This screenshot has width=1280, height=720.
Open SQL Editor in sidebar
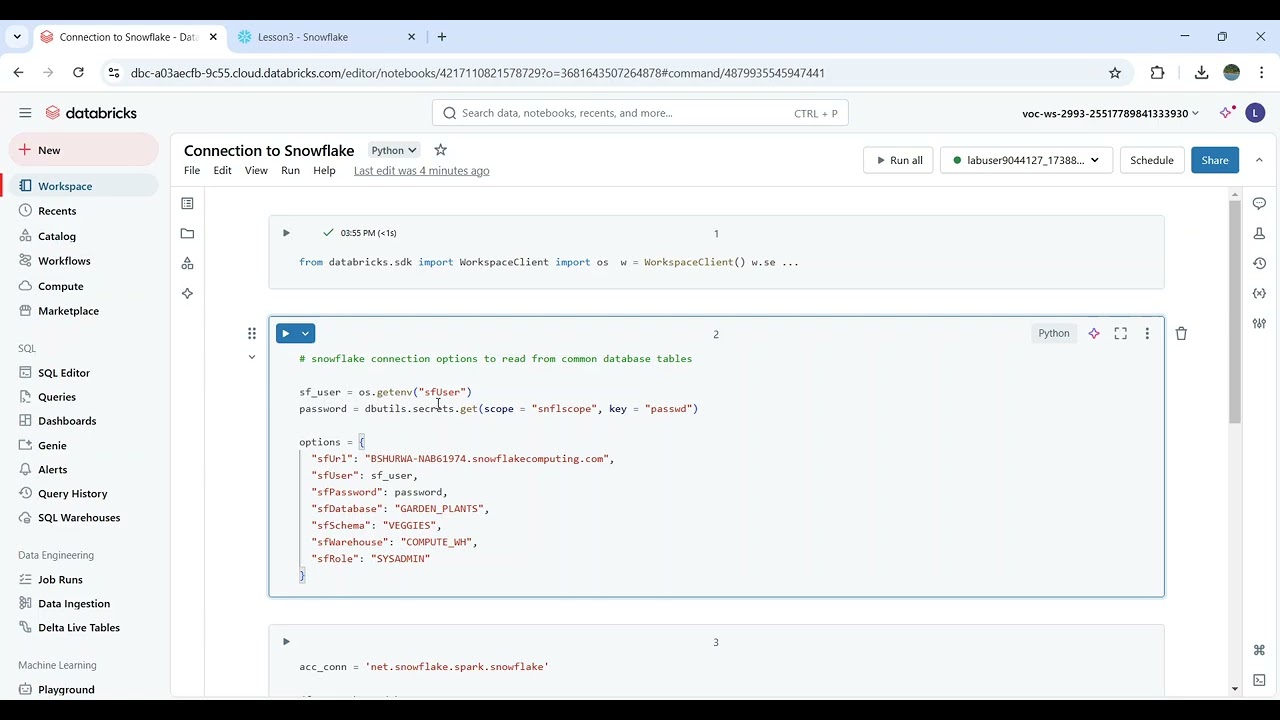click(84, 373)
